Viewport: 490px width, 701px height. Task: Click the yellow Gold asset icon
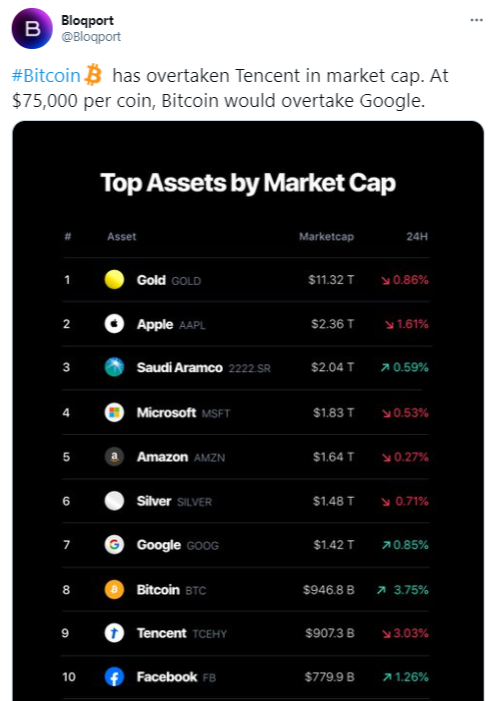point(114,279)
